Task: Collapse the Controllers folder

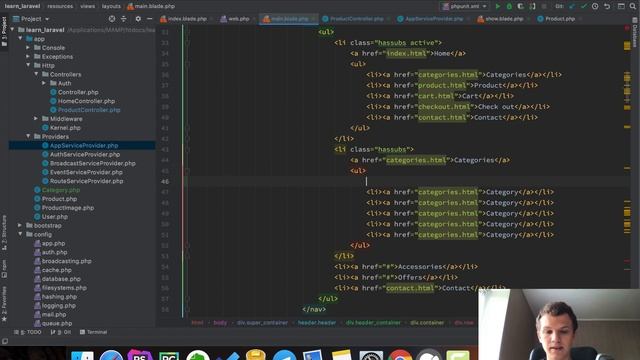Action: [36, 74]
